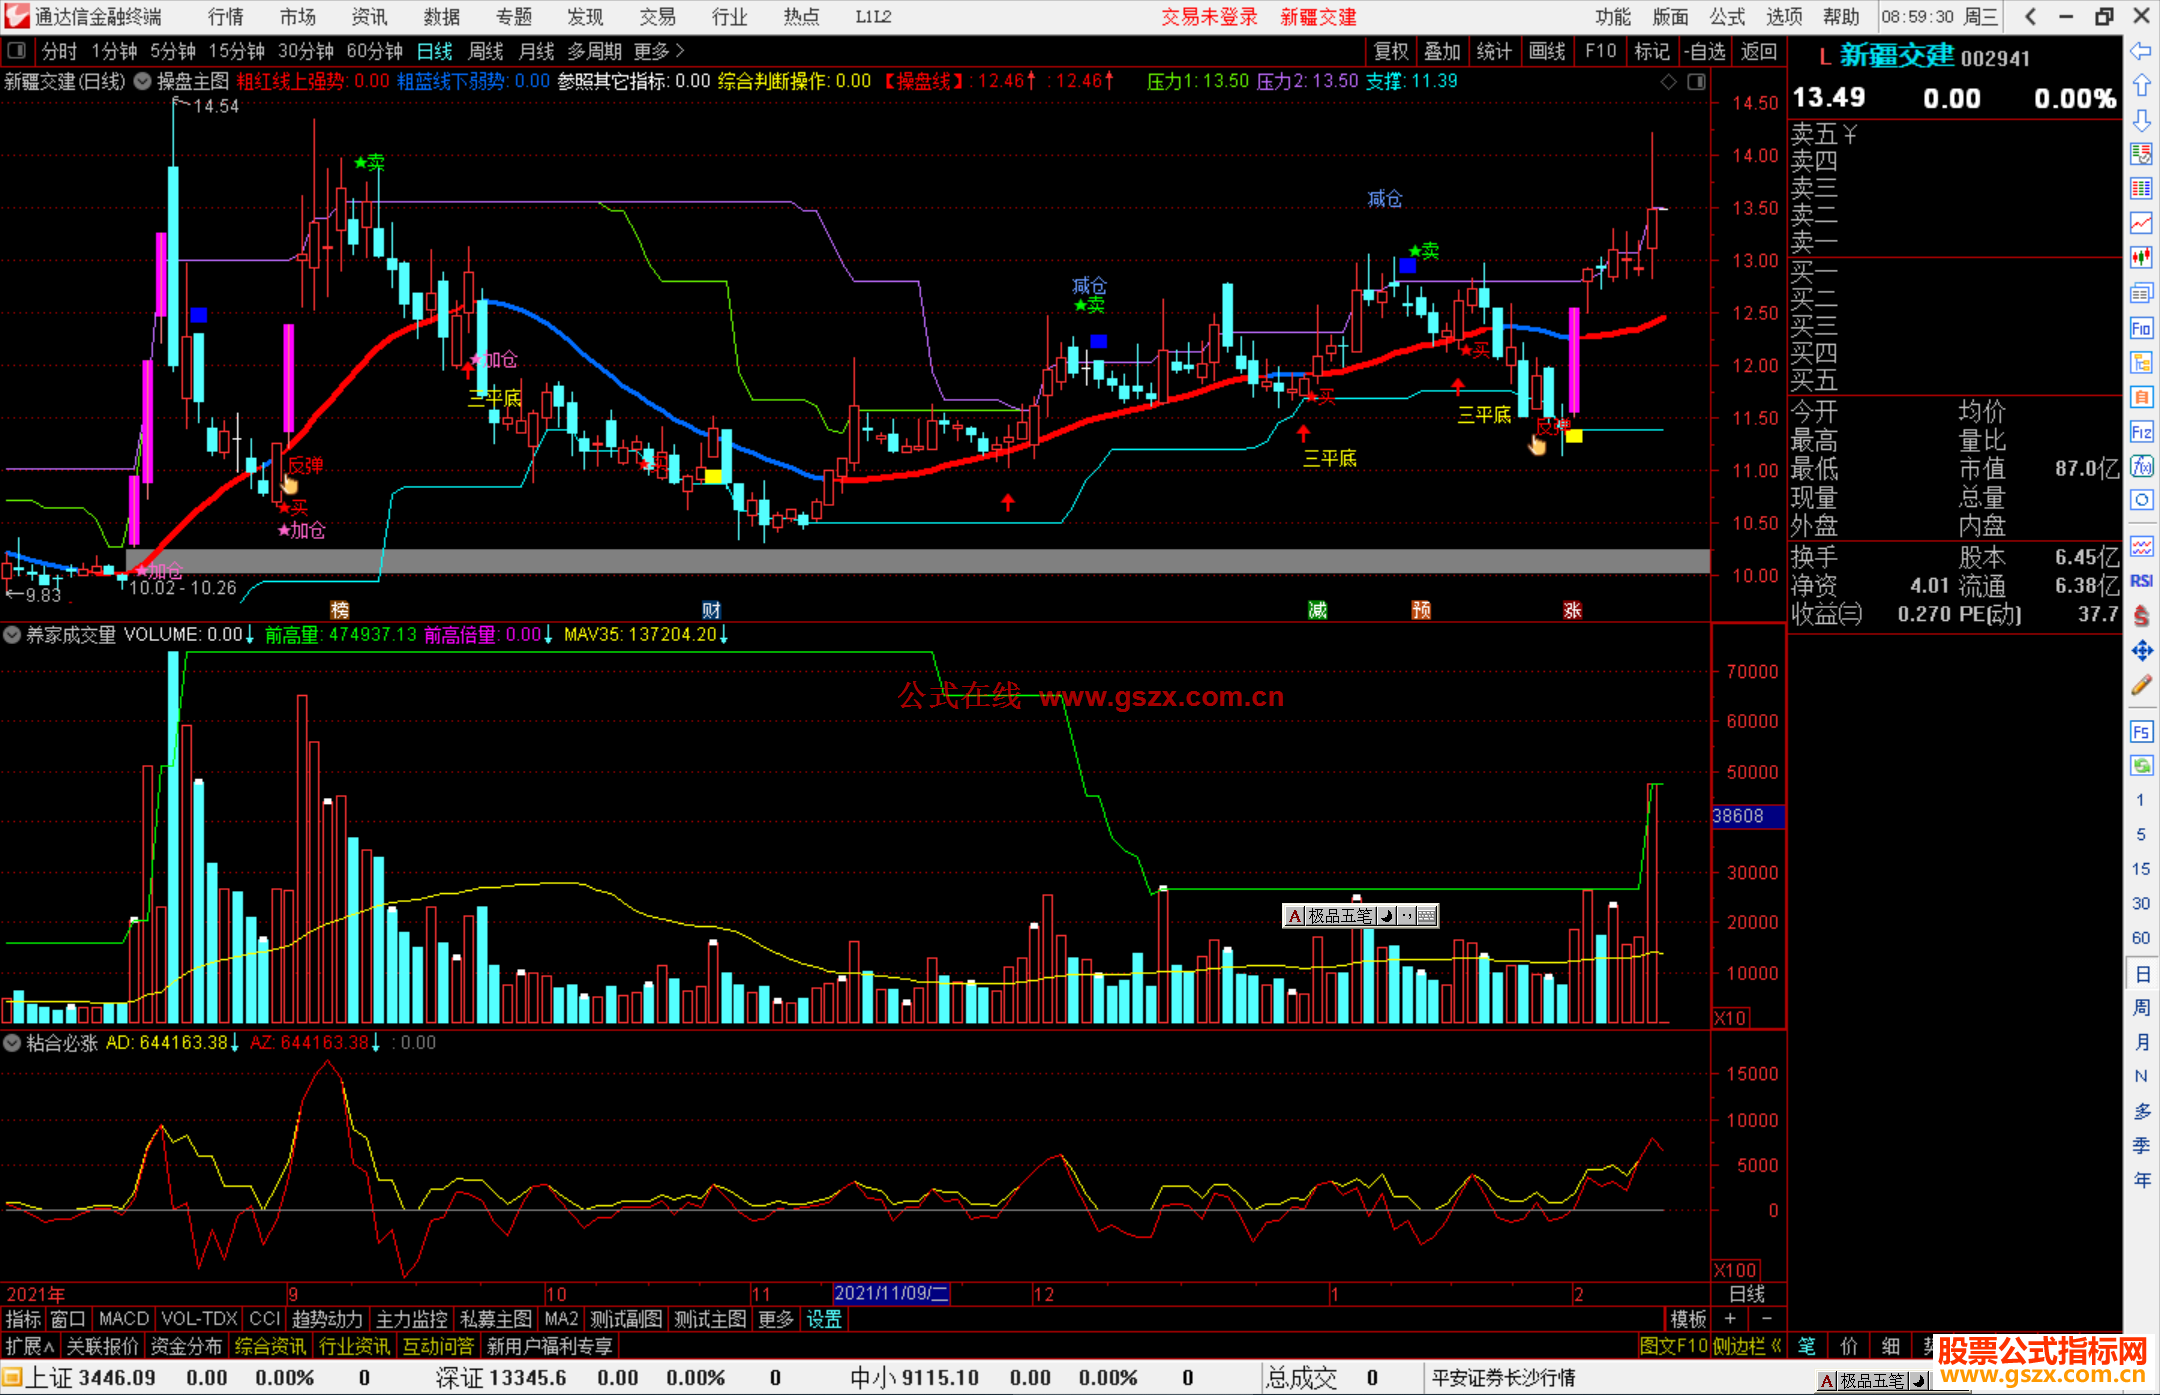Viewport: 2160px width, 1395px height.
Task: Select 15-minute period in right sidebar
Action: tap(2141, 869)
